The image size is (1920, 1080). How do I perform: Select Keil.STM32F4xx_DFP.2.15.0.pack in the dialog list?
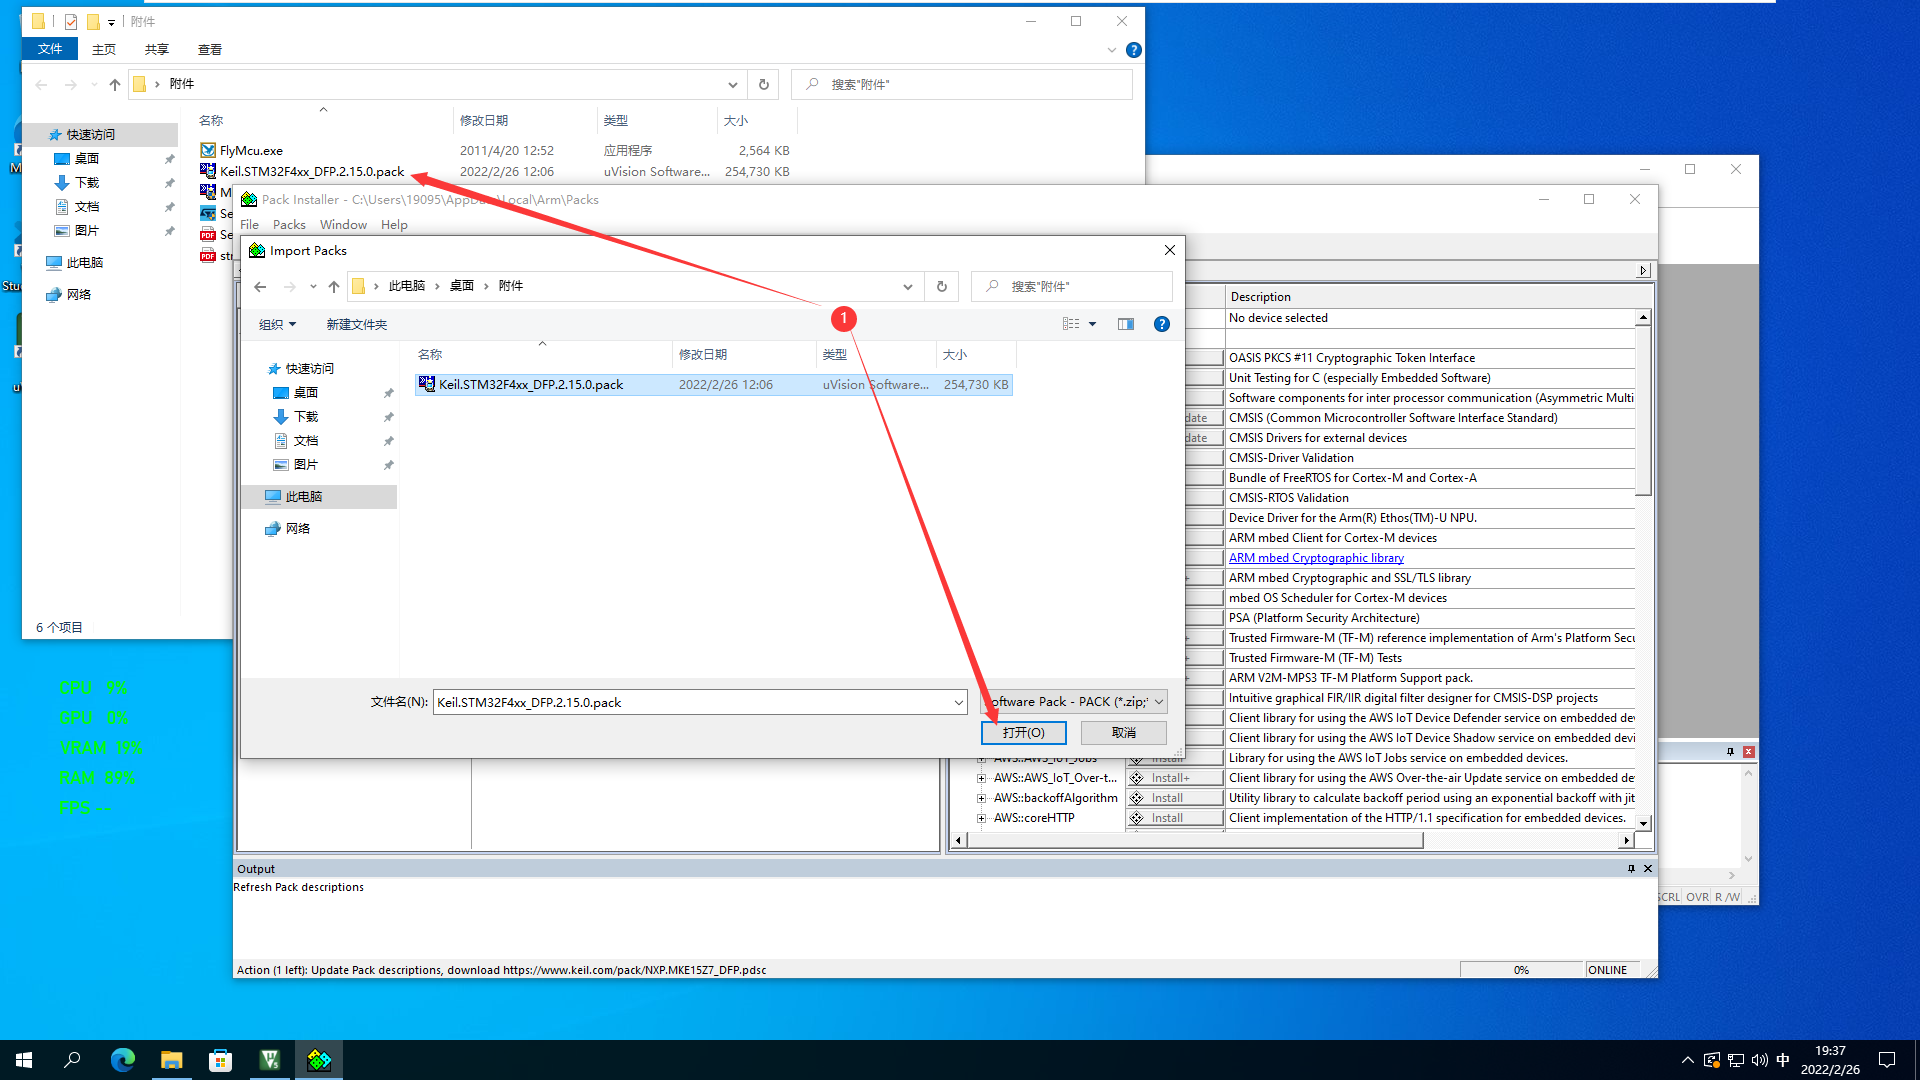tap(530, 385)
